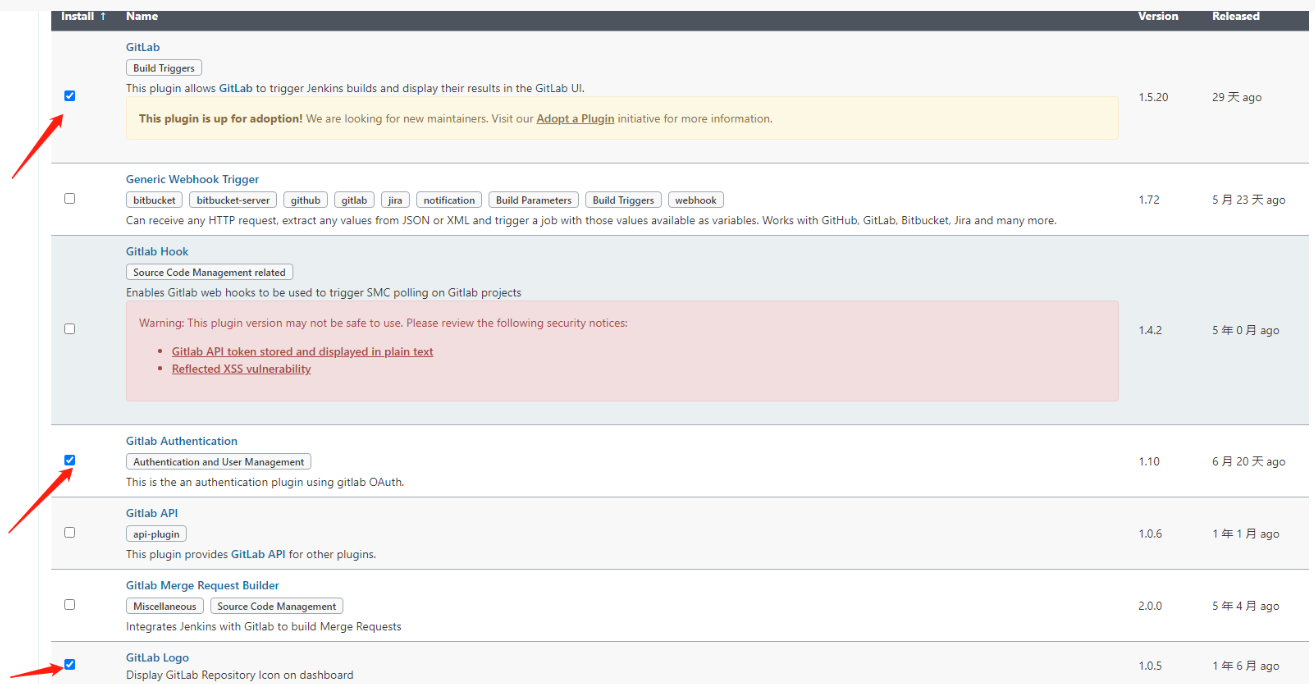The image size is (1315, 684).
Task: Click the webhook tag
Action: (x=696, y=200)
